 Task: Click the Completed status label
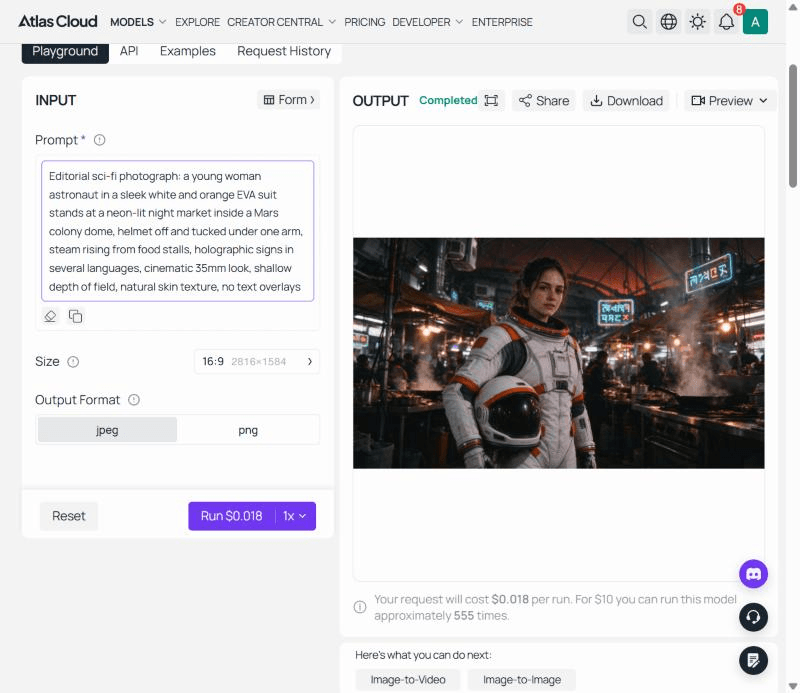(x=448, y=101)
